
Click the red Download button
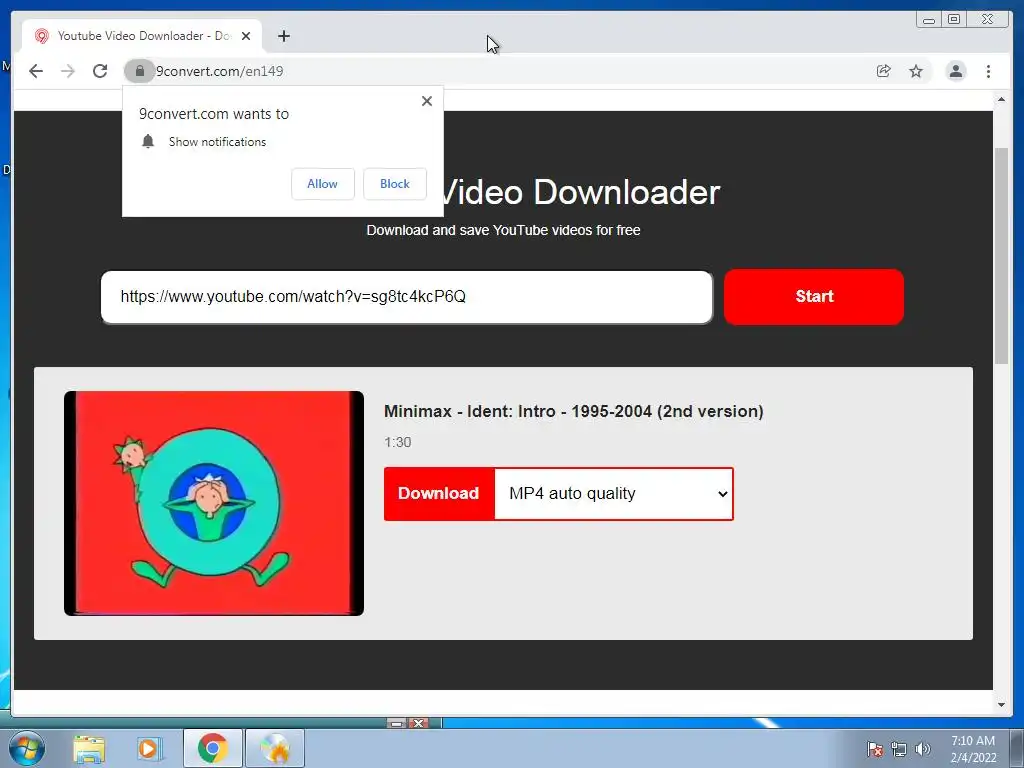pos(439,494)
